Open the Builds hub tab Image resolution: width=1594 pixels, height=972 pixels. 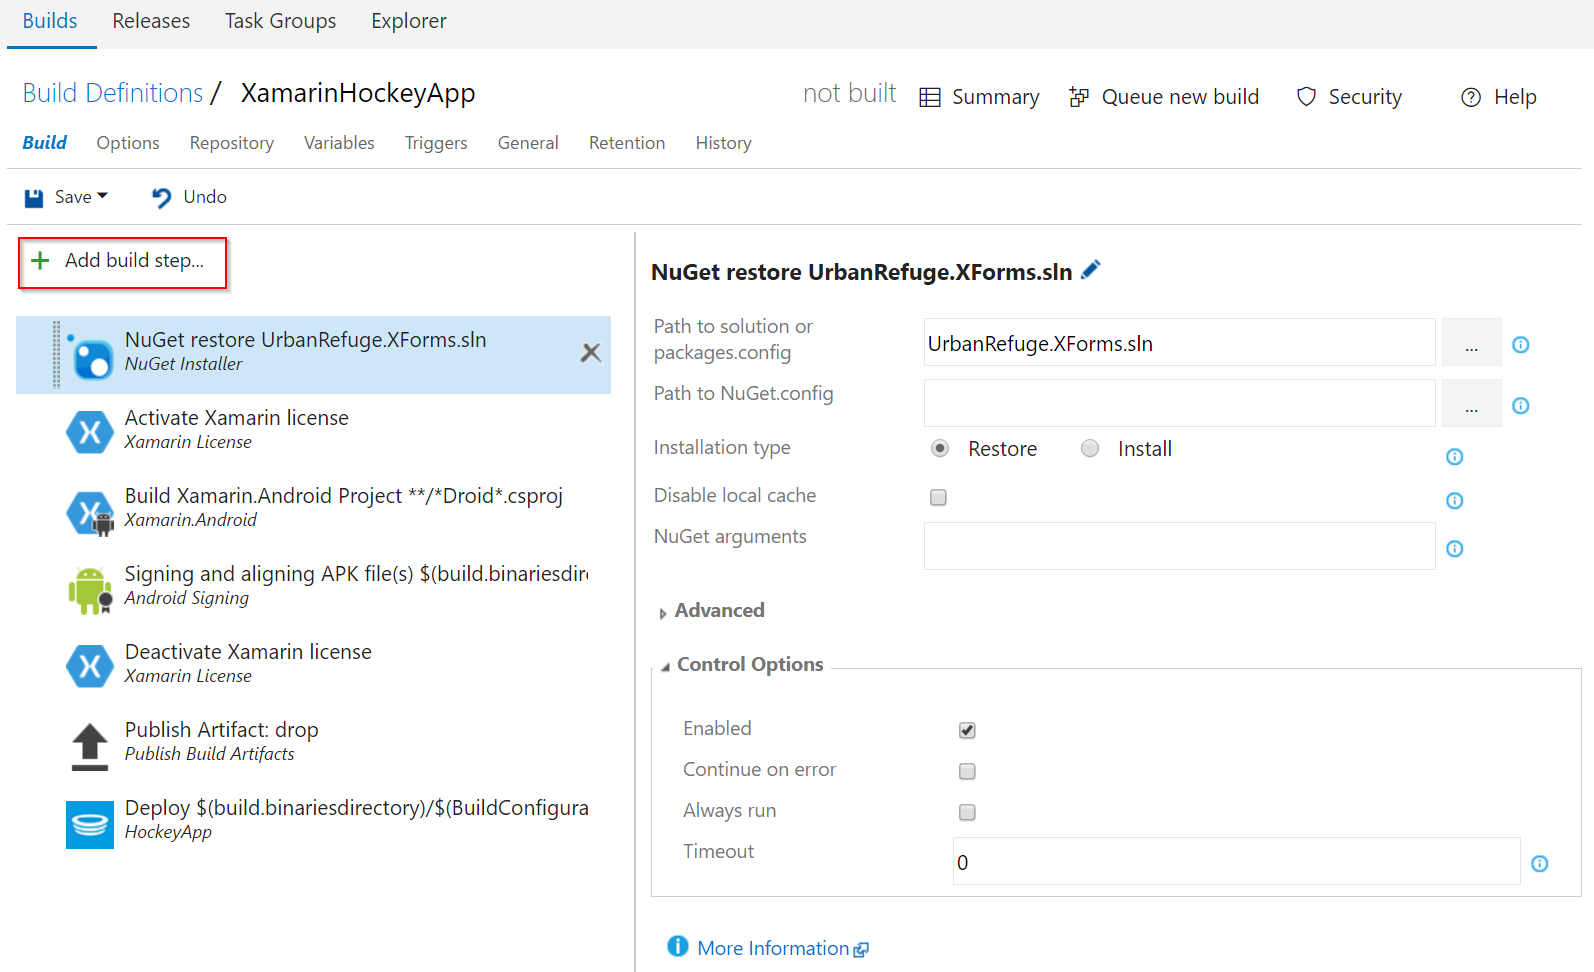click(x=50, y=21)
